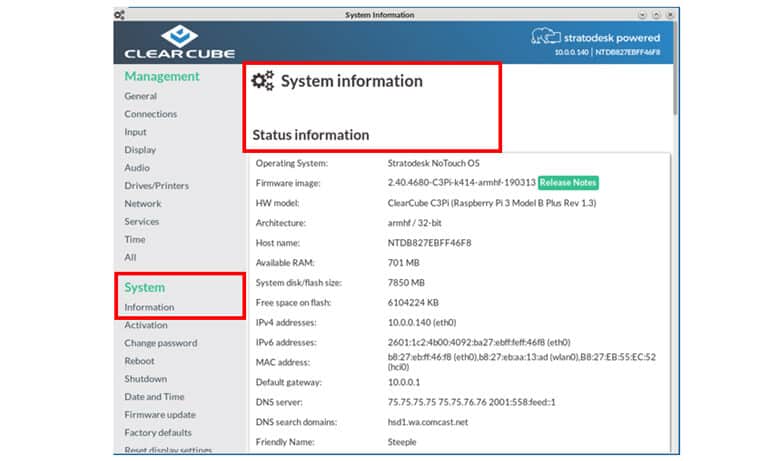Click the minimize button in title bar
Viewport: 780px width, 461px height.
642,15
